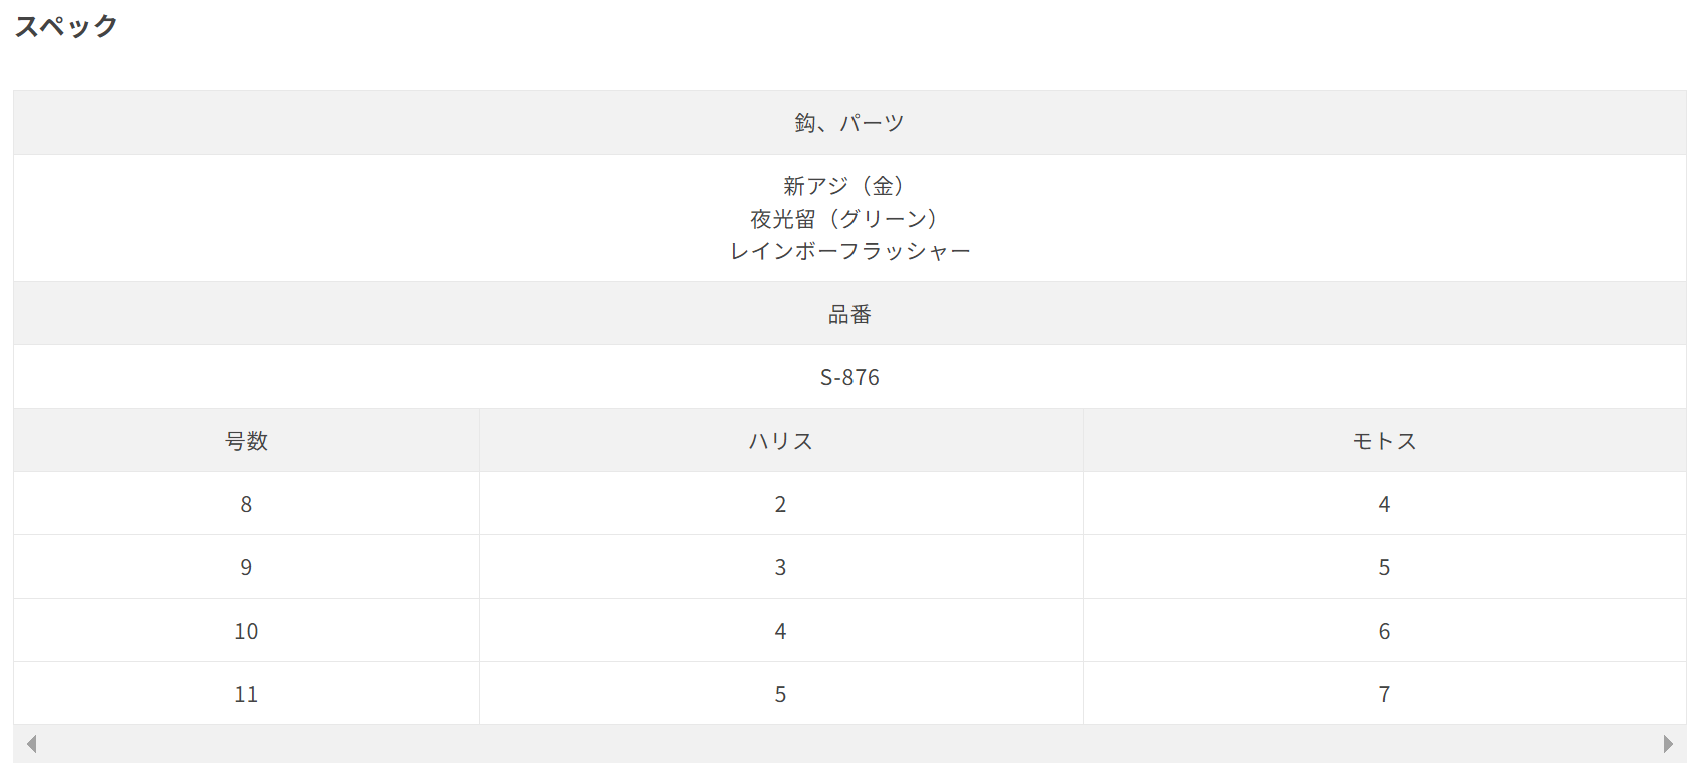Click the 鈎、パーツ header cell
Screen dimensions: 1700x770
850,123
